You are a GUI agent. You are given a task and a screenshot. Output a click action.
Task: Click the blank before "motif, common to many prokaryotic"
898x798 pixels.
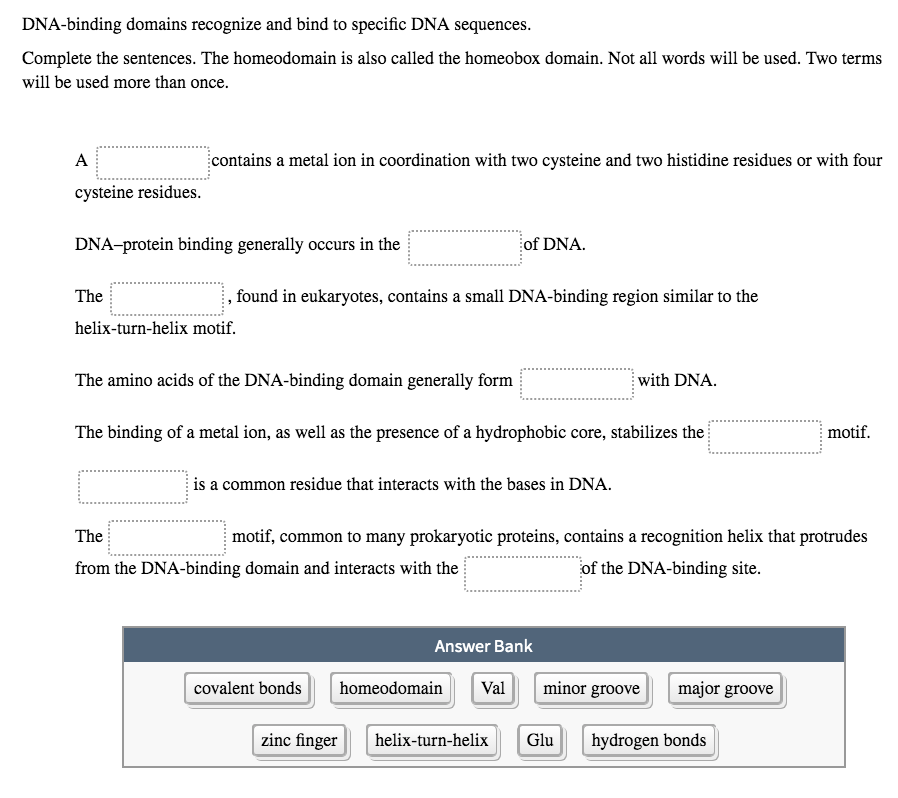pyautogui.click(x=167, y=537)
